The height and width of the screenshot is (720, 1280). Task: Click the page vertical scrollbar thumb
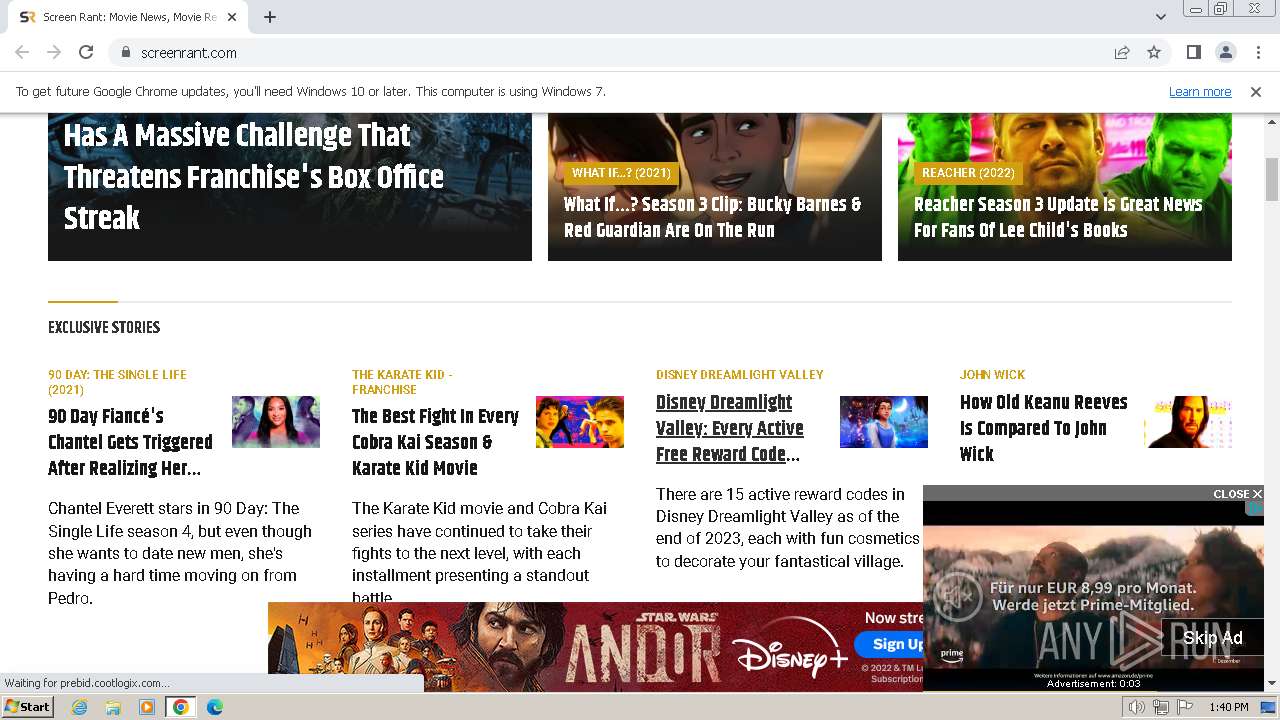click(x=1272, y=178)
